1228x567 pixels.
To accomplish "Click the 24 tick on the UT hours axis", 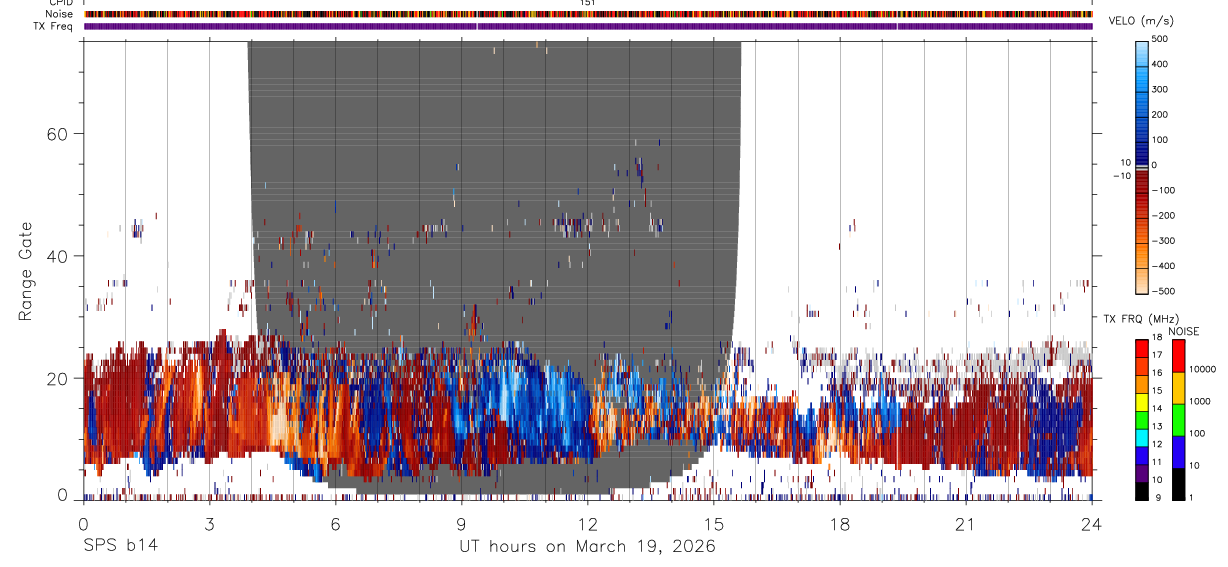I will click(x=1091, y=524).
